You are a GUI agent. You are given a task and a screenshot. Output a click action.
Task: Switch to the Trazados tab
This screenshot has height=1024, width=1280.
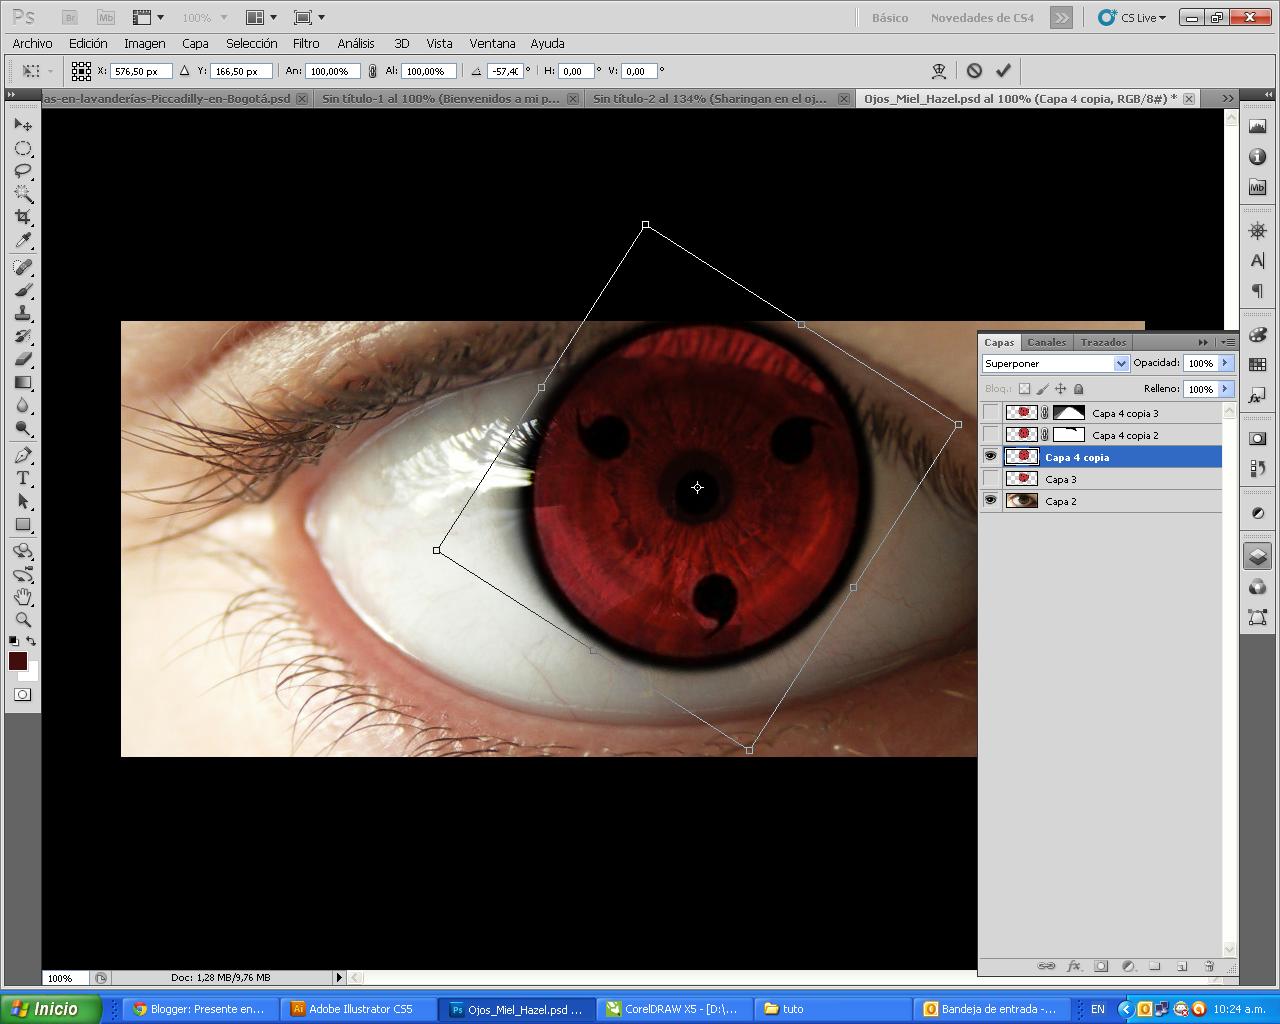tap(1103, 342)
